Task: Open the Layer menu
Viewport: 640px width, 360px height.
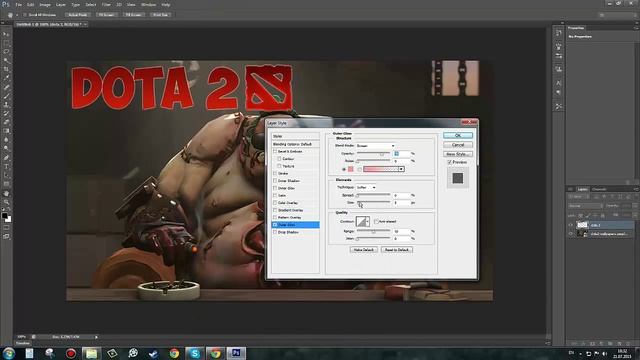Action: coord(61,5)
